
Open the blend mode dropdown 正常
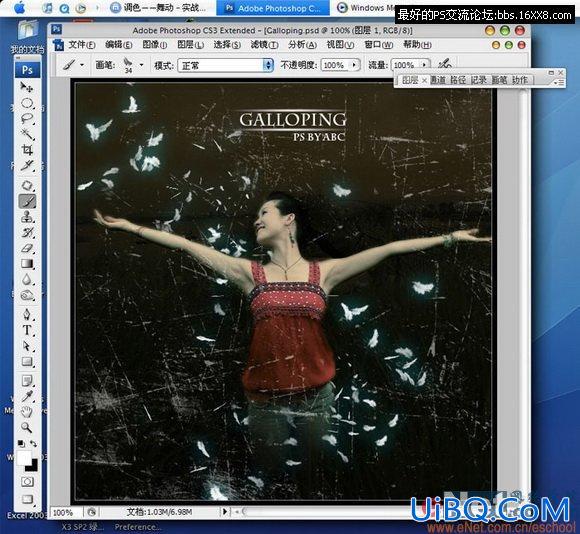pyautogui.click(x=226, y=65)
